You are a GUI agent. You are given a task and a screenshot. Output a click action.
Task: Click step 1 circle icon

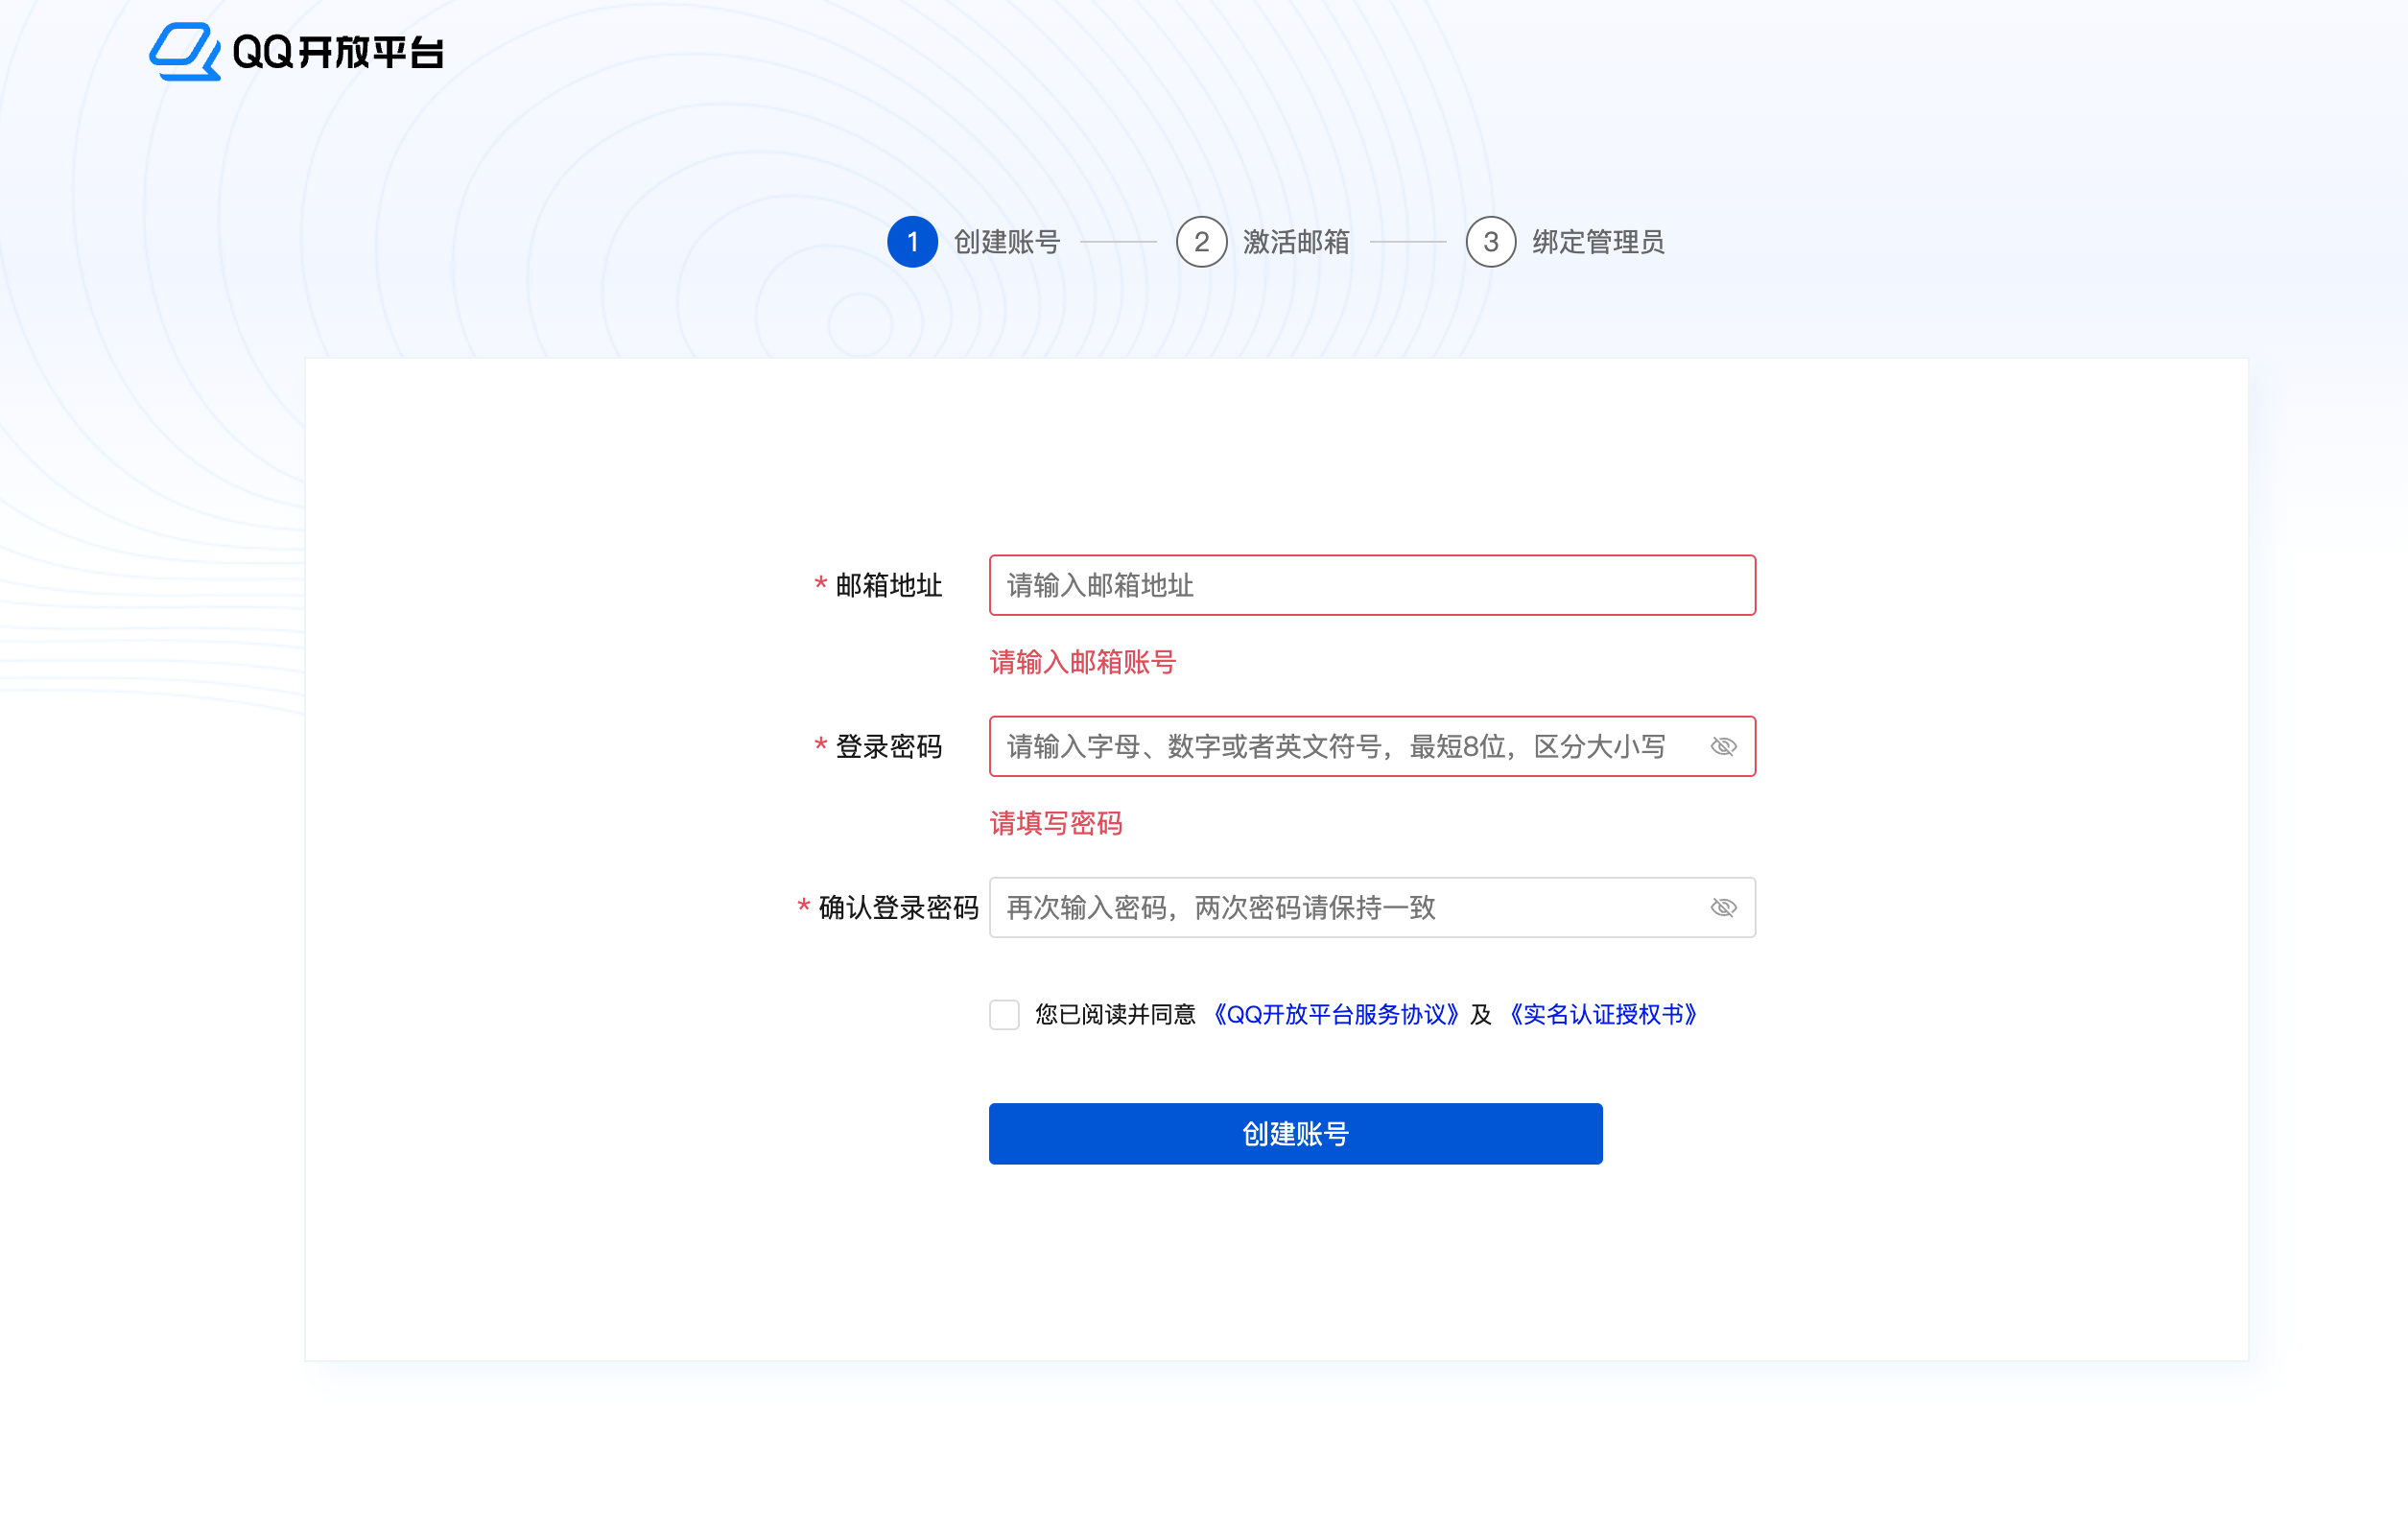[x=912, y=242]
